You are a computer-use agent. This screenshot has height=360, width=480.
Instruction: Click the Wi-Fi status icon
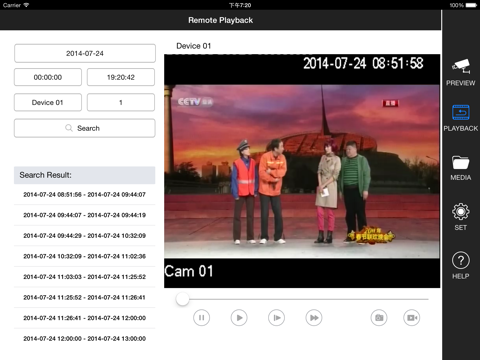[26, 5]
